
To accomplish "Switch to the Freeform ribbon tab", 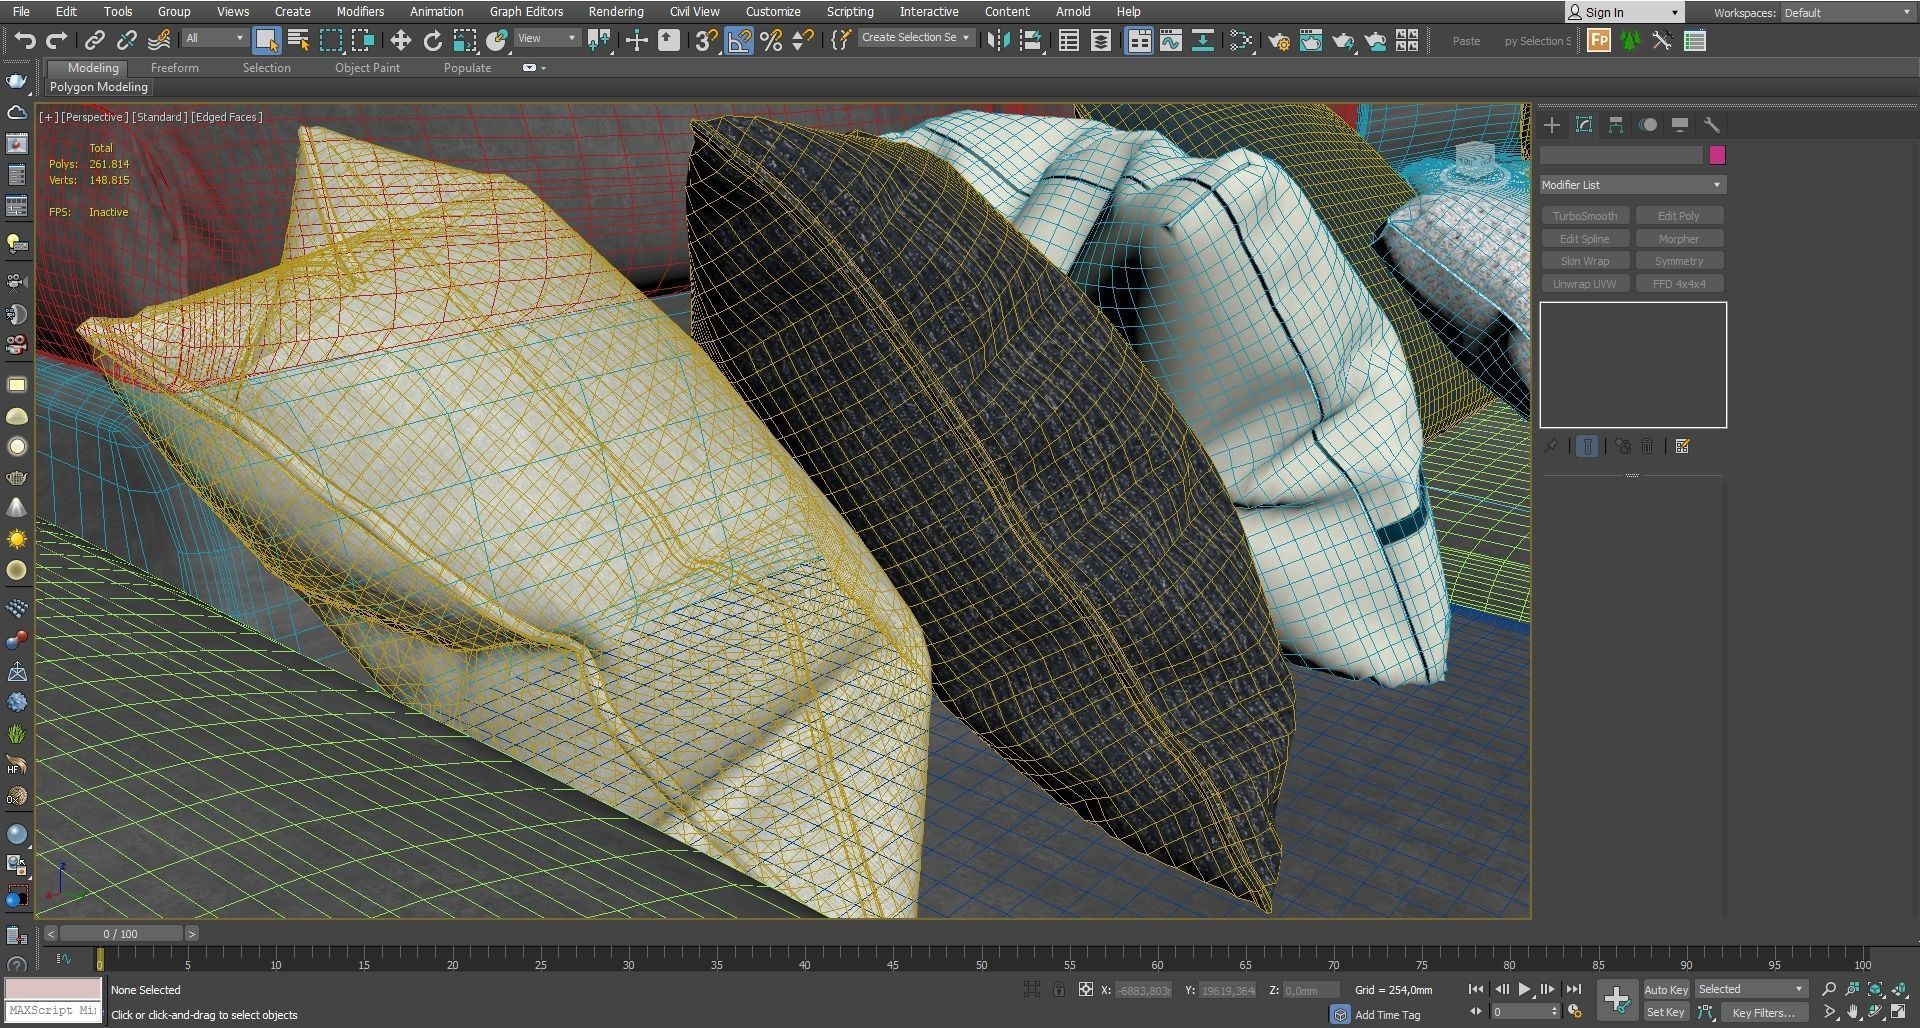I will coord(175,68).
